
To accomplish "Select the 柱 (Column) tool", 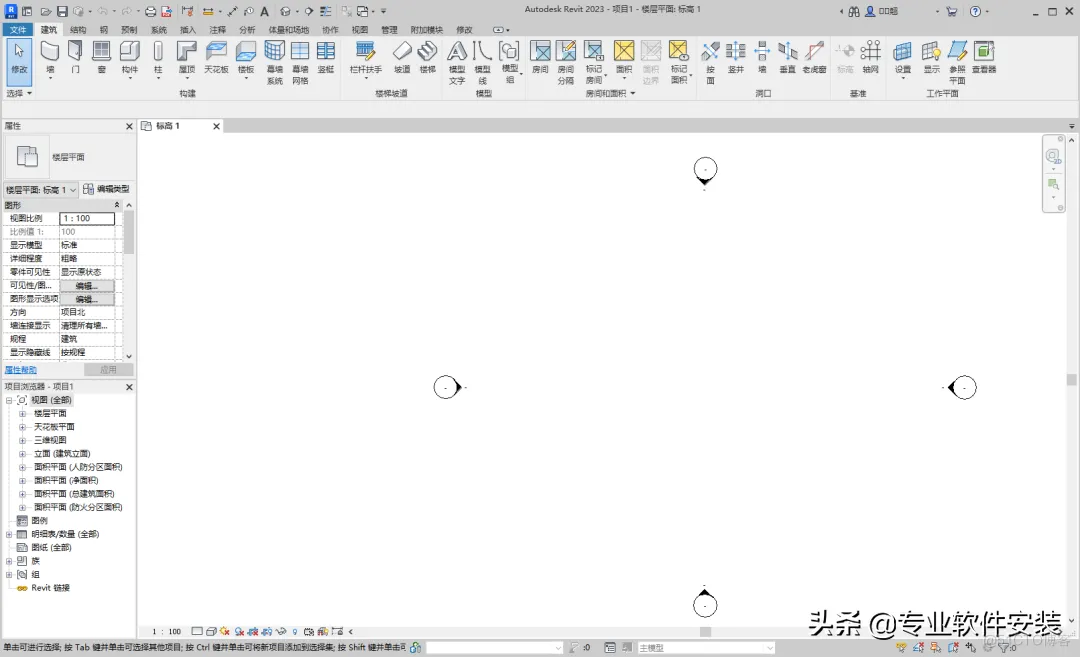I will pyautogui.click(x=158, y=56).
